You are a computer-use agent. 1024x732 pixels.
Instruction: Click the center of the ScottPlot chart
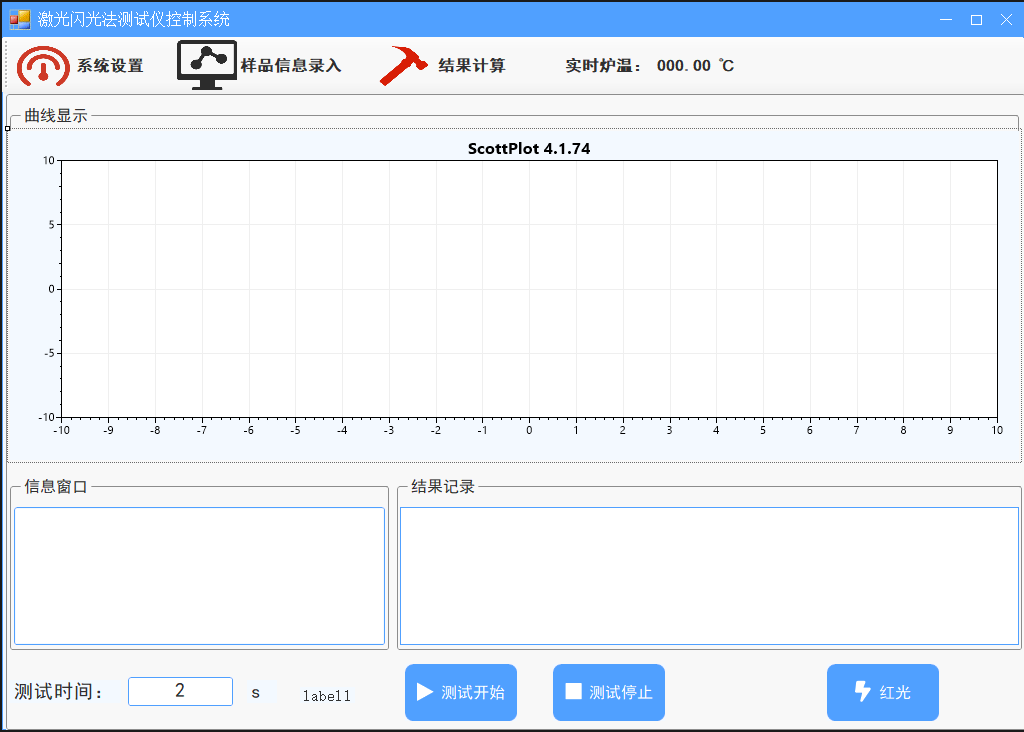tap(529, 289)
